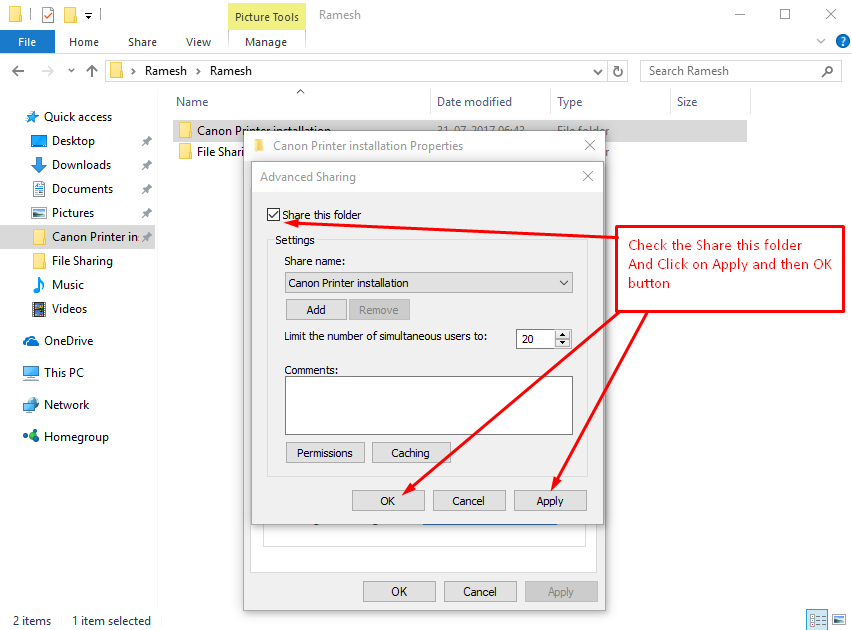
Task: Open recent locations dropdown beside navigation arrows
Action: pos(70,71)
